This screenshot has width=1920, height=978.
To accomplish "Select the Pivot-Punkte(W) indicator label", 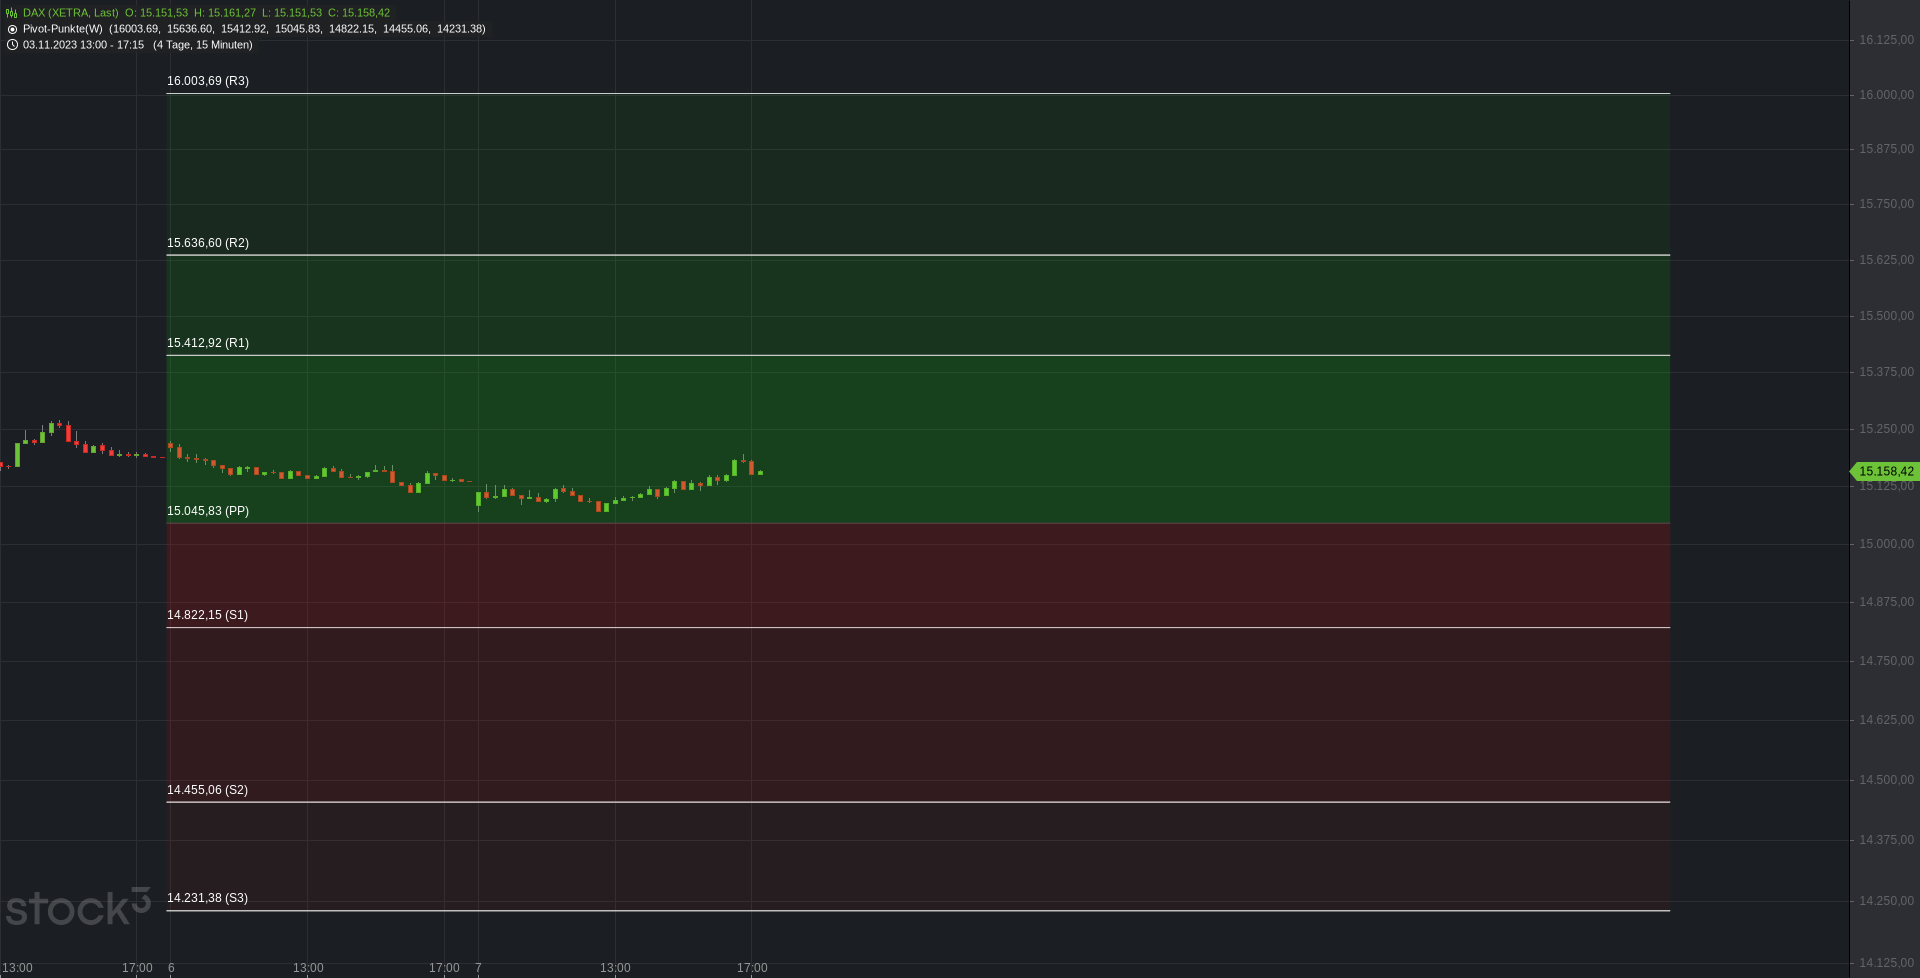I will point(63,29).
